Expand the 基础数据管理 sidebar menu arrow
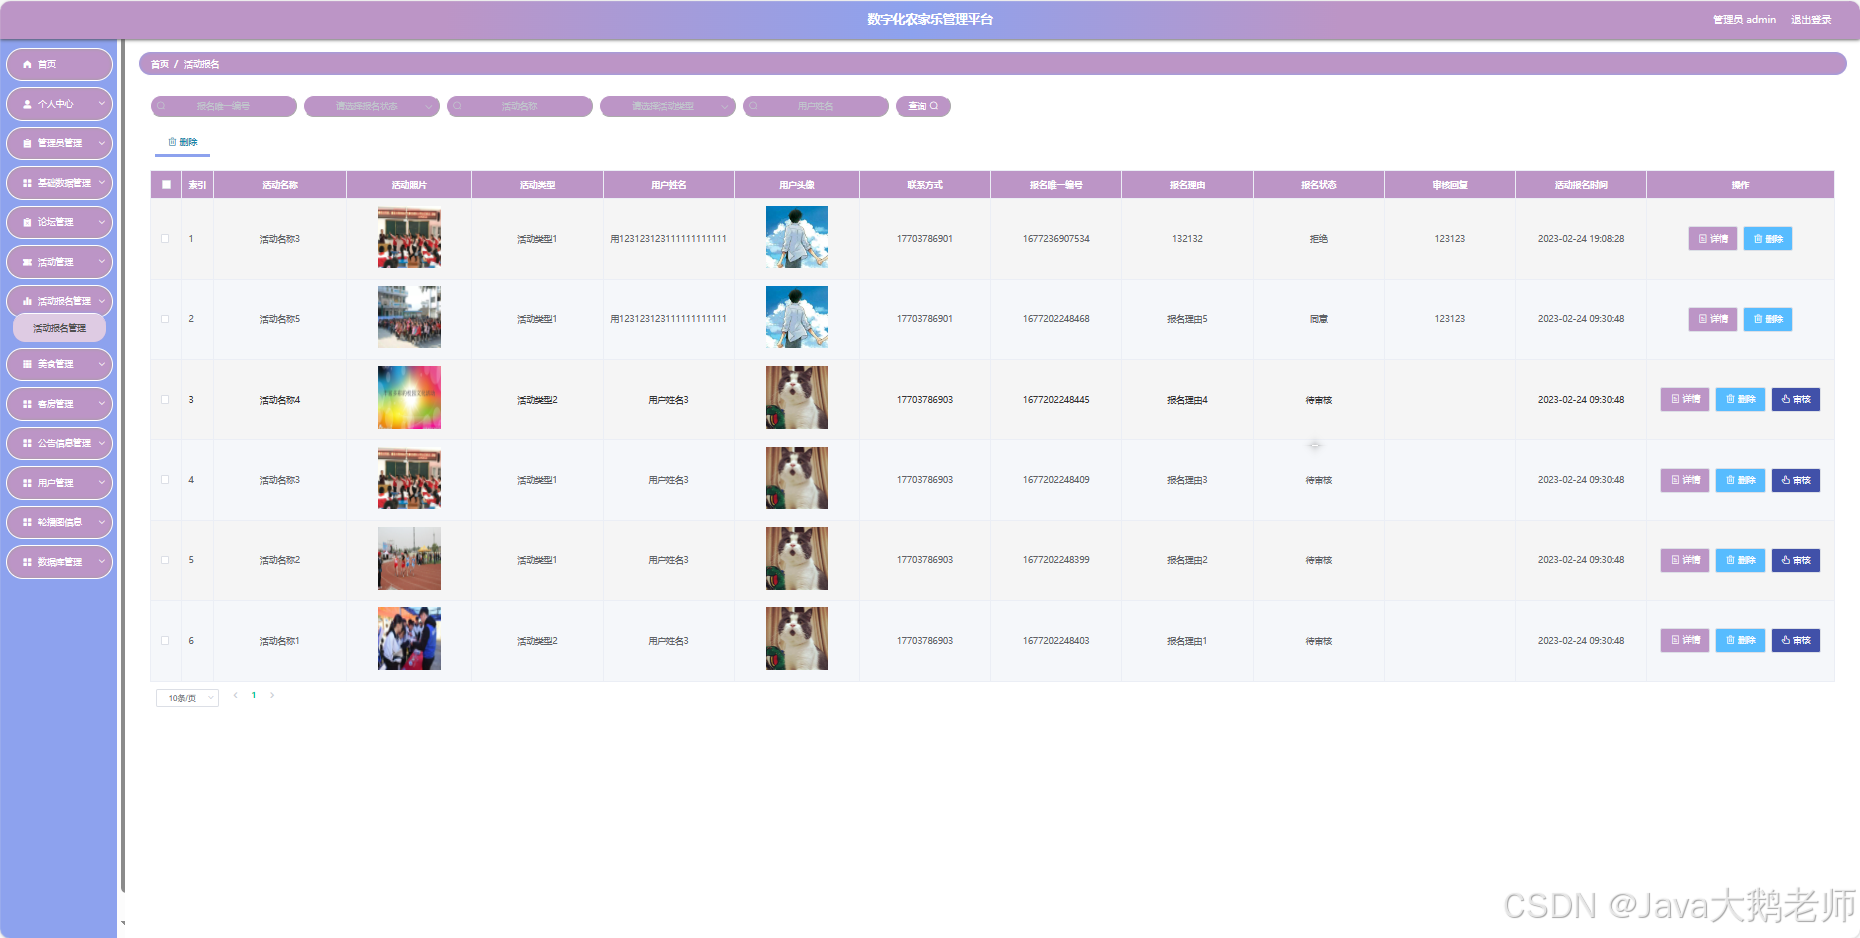The height and width of the screenshot is (938, 1860). (101, 183)
